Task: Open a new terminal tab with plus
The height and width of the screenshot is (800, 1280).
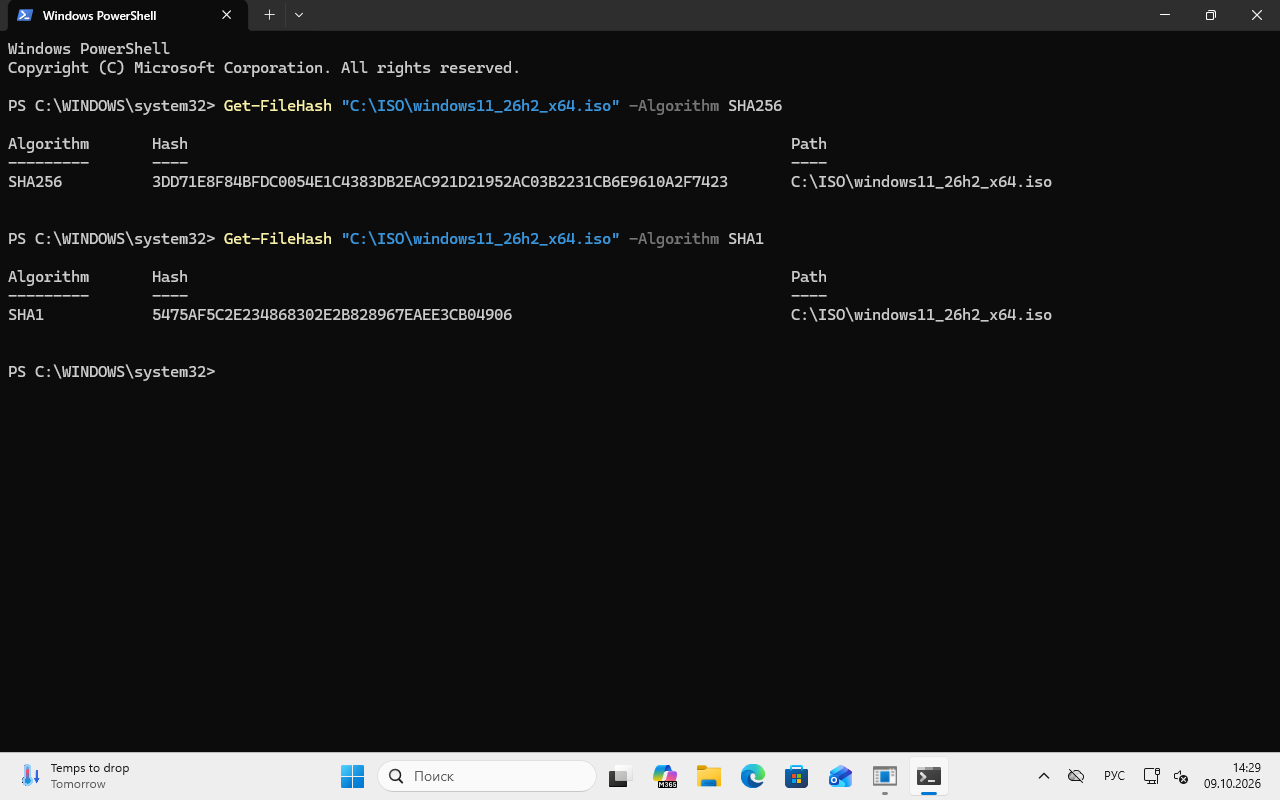Action: pos(269,15)
